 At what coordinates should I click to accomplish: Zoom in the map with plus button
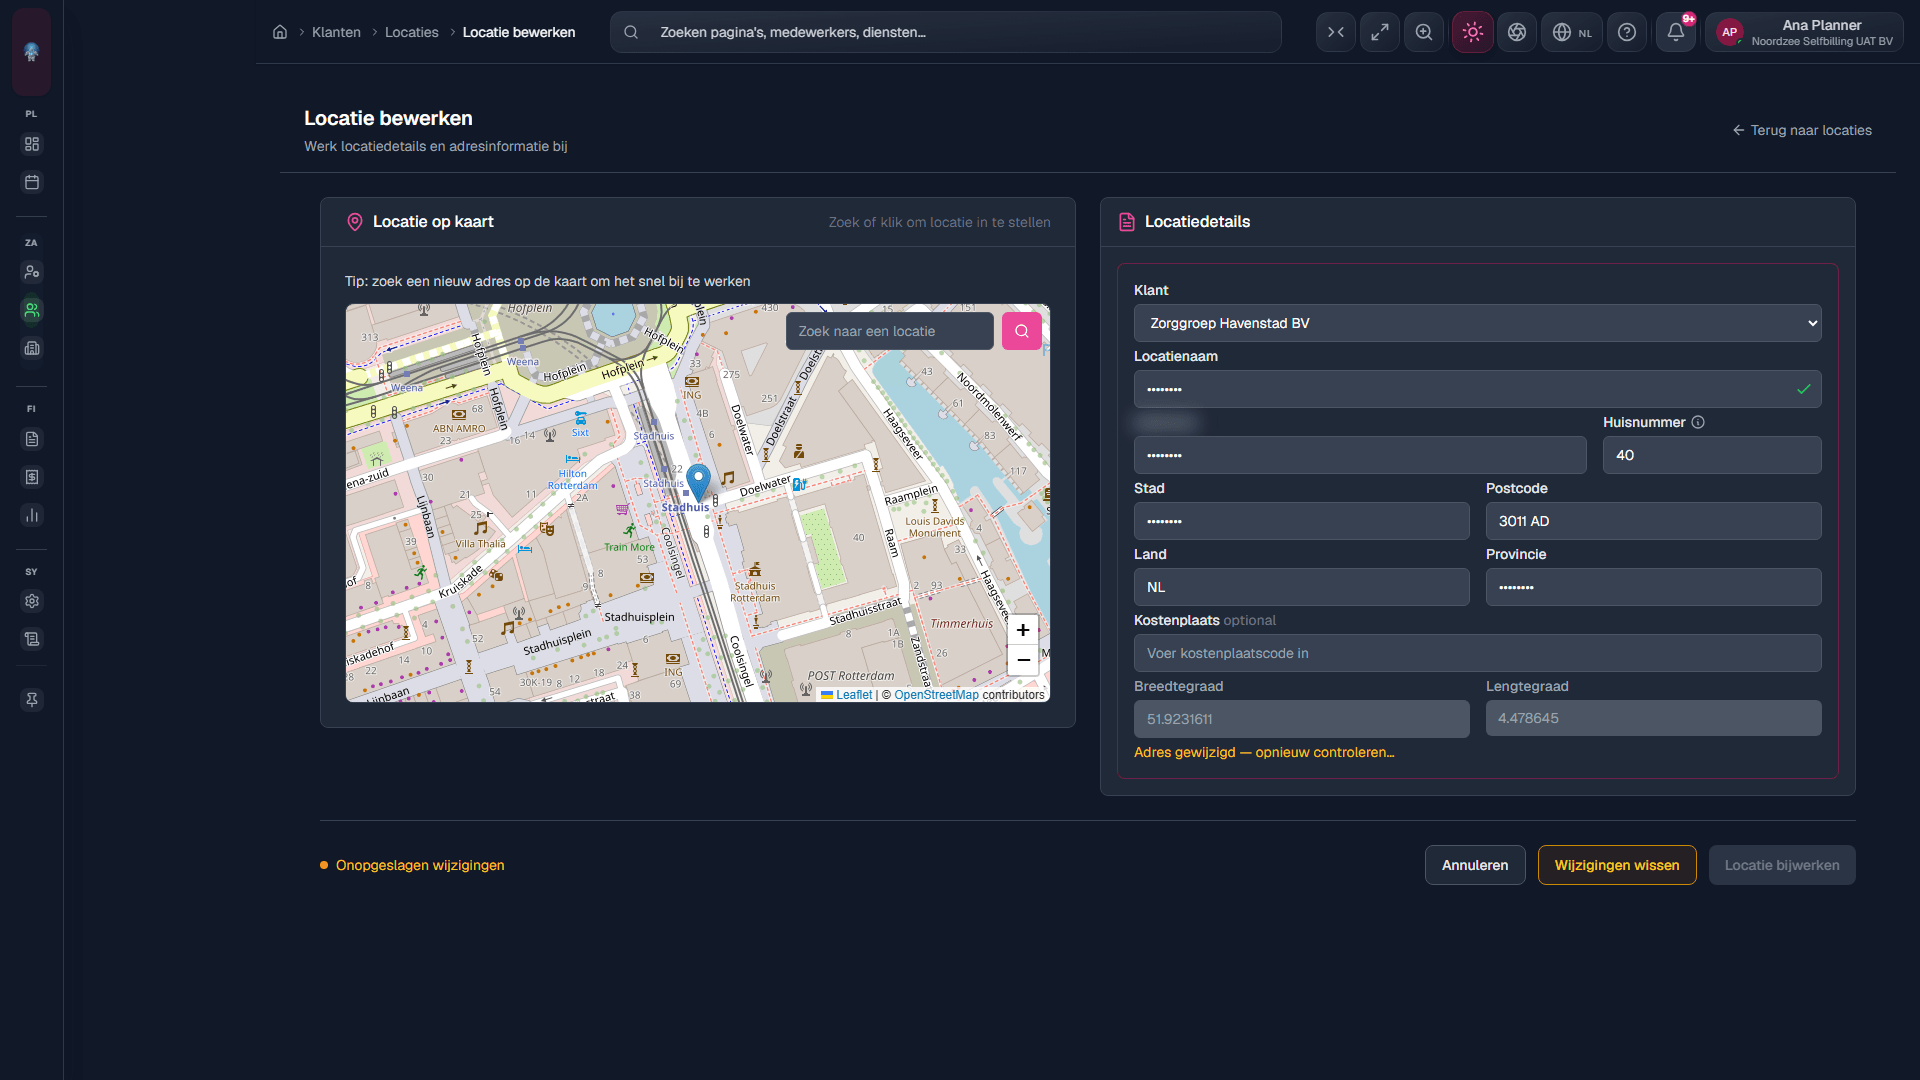pyautogui.click(x=1023, y=630)
